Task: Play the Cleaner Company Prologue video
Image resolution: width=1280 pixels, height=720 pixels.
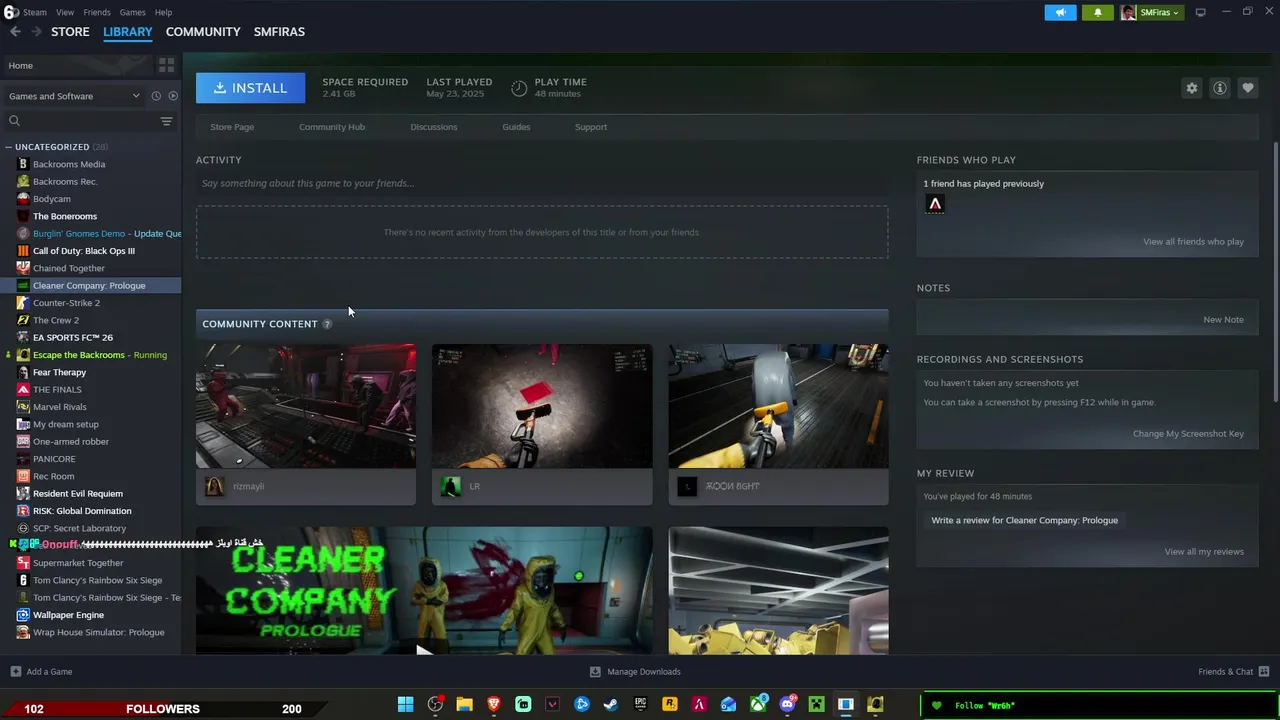Action: (424, 591)
